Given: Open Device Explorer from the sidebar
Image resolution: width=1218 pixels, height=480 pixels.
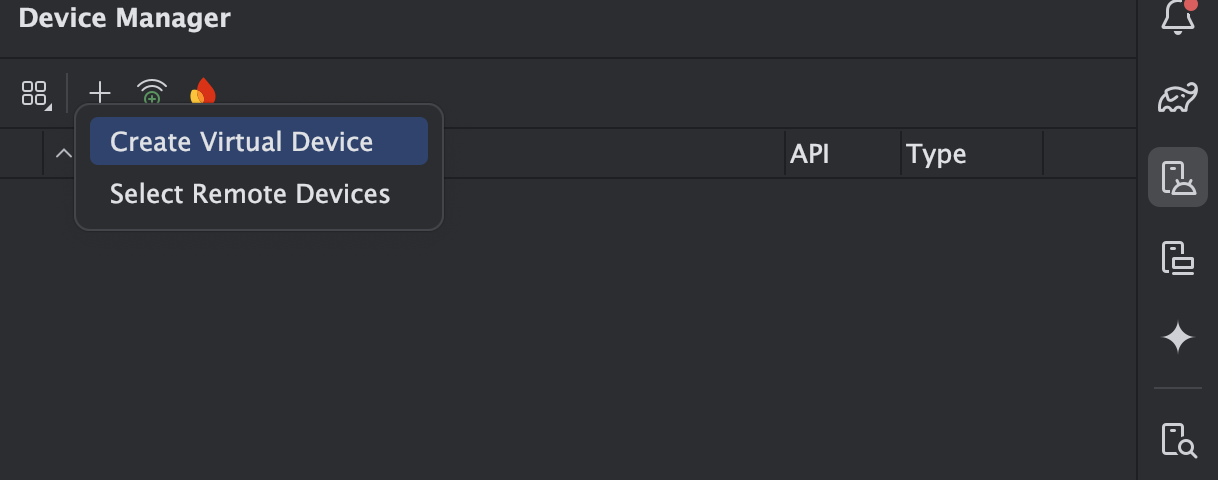Looking at the screenshot, I should click(1177, 438).
